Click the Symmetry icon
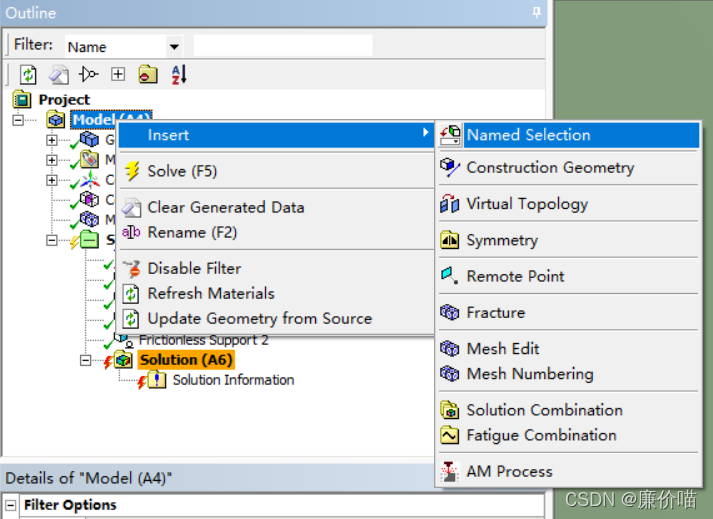The height and width of the screenshot is (519, 713). point(450,240)
